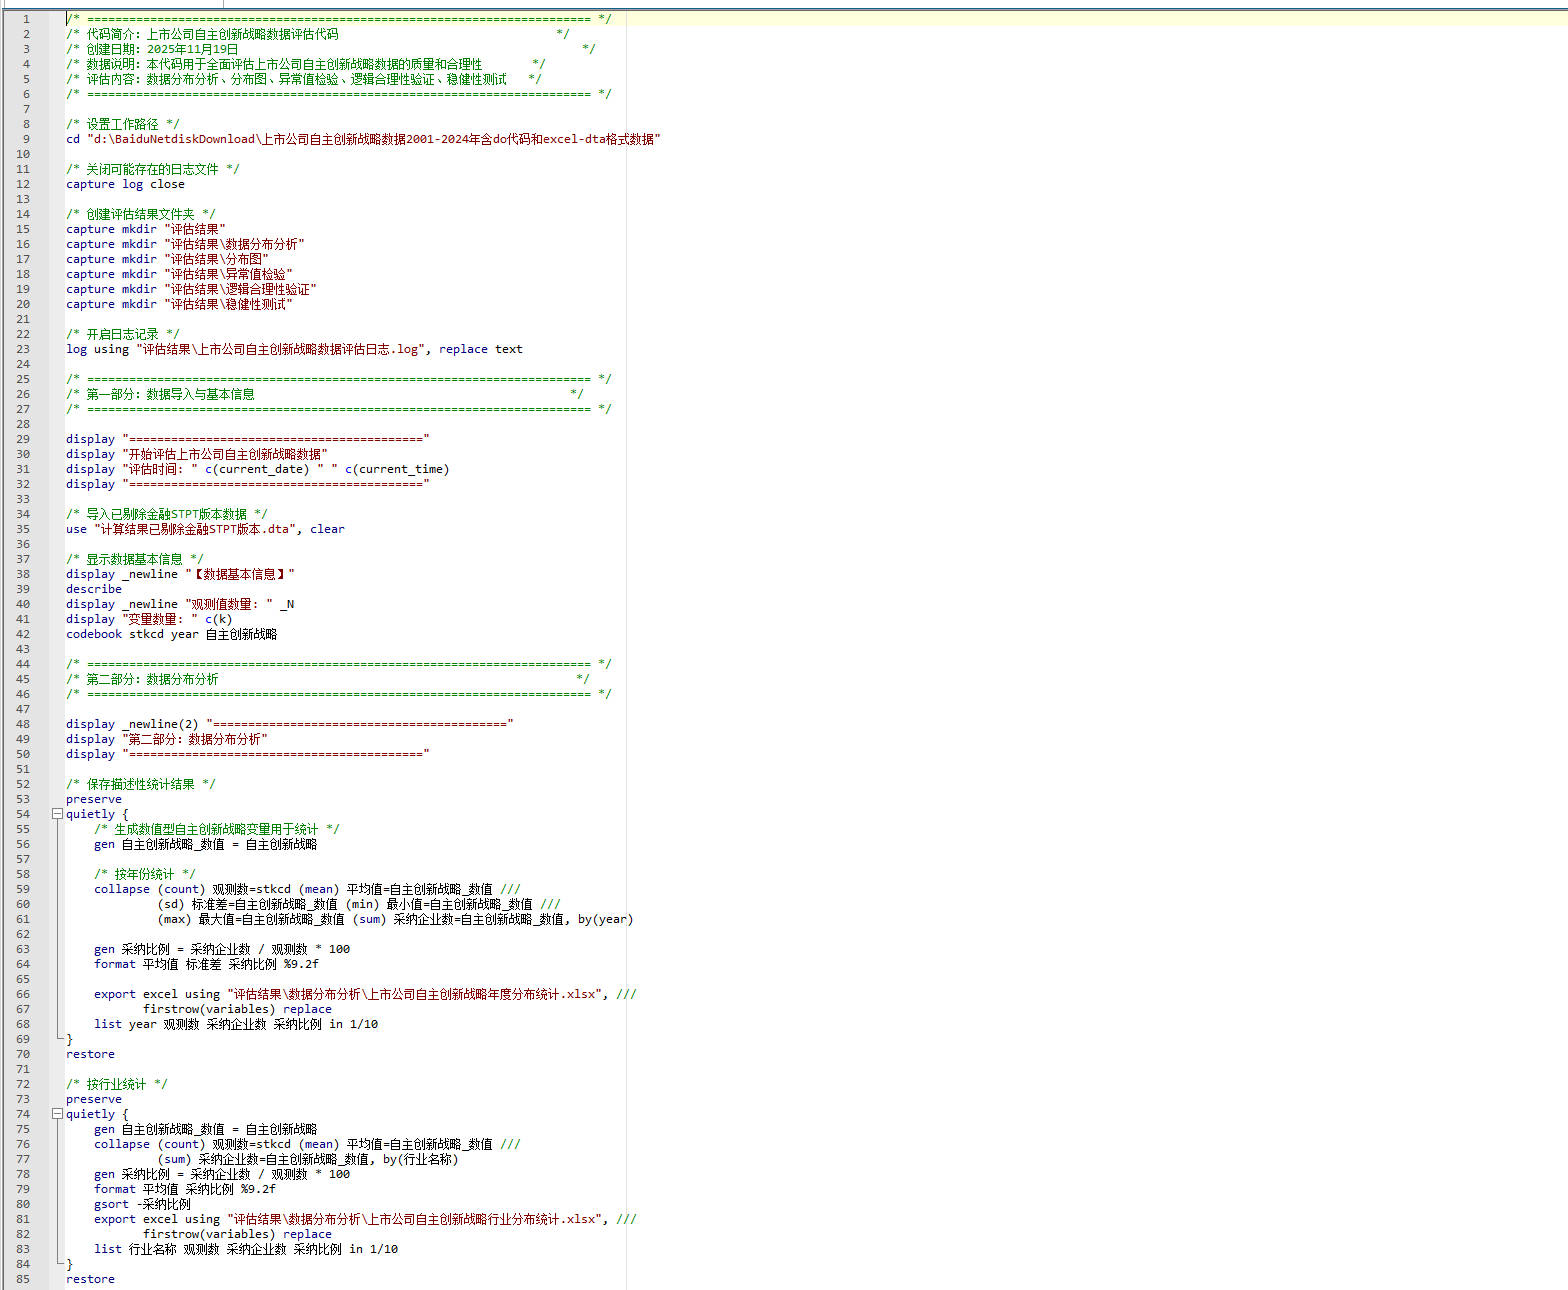Click the mkdir "评估结果\逻辑合理性验证" line
Viewport: 1568px width, 1290px height.
coord(192,289)
